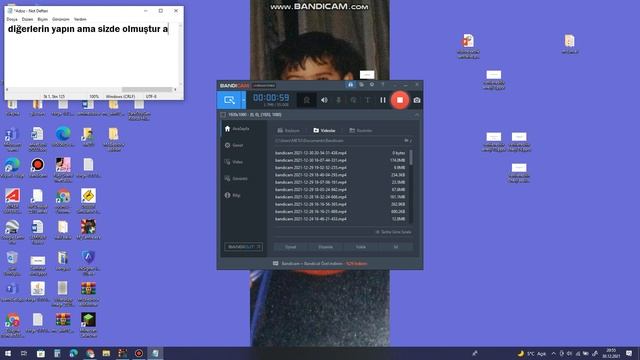Viewport: 640px width, 360px height.
Task: Click the Yükle upload button
Action: click(361, 247)
